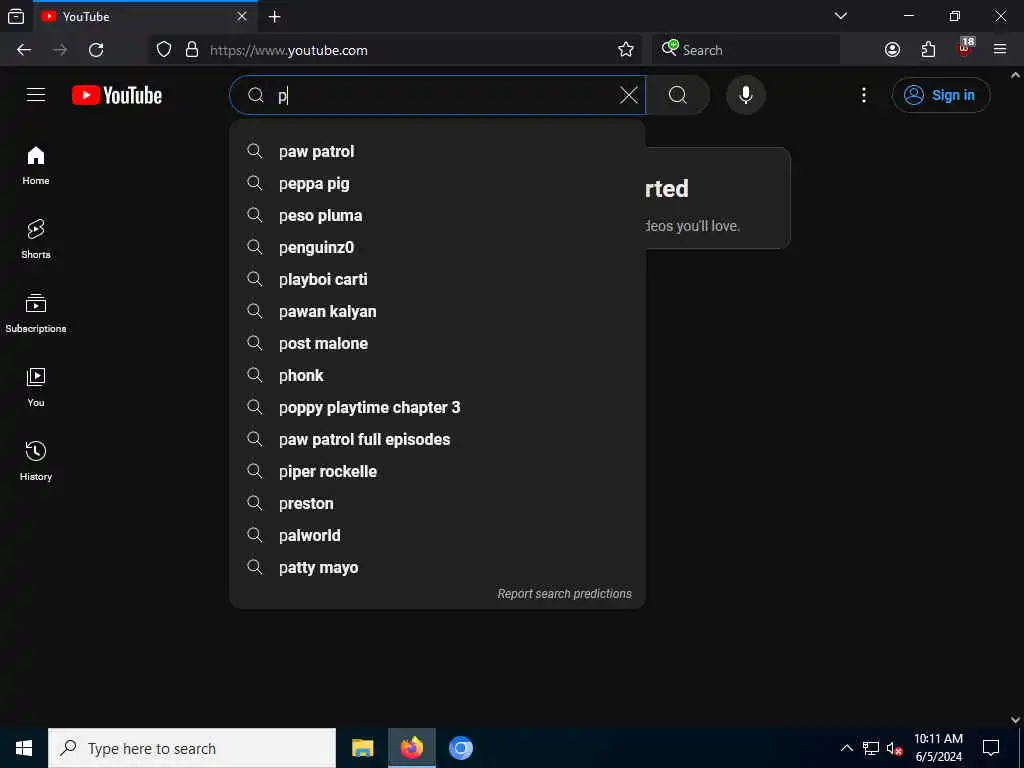Screen dimensions: 1024x768
Task: Open the YouTube settings three-dot menu
Action: 864,95
